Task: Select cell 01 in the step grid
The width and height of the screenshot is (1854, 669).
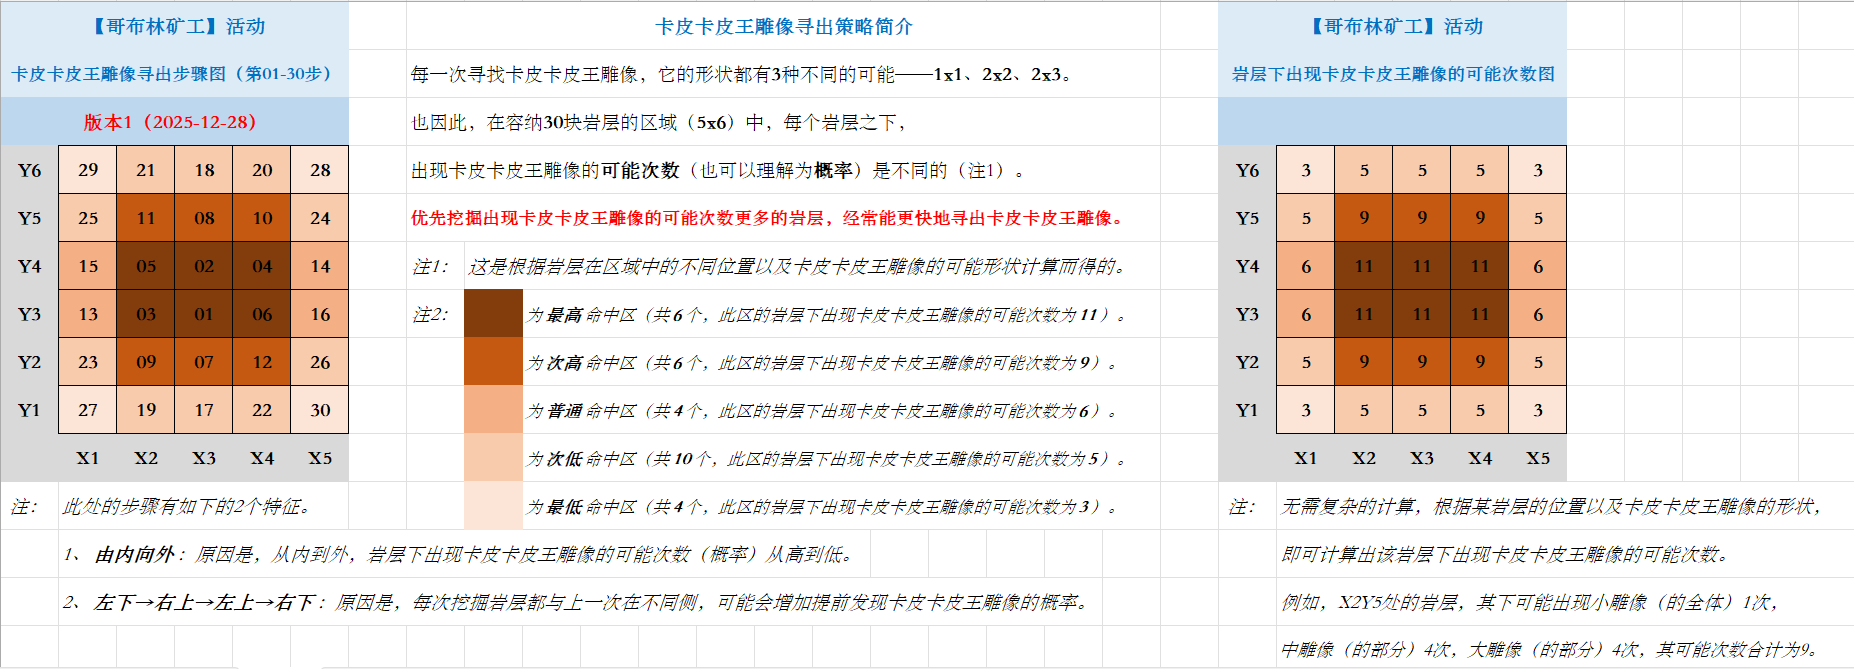Action: click(x=204, y=314)
